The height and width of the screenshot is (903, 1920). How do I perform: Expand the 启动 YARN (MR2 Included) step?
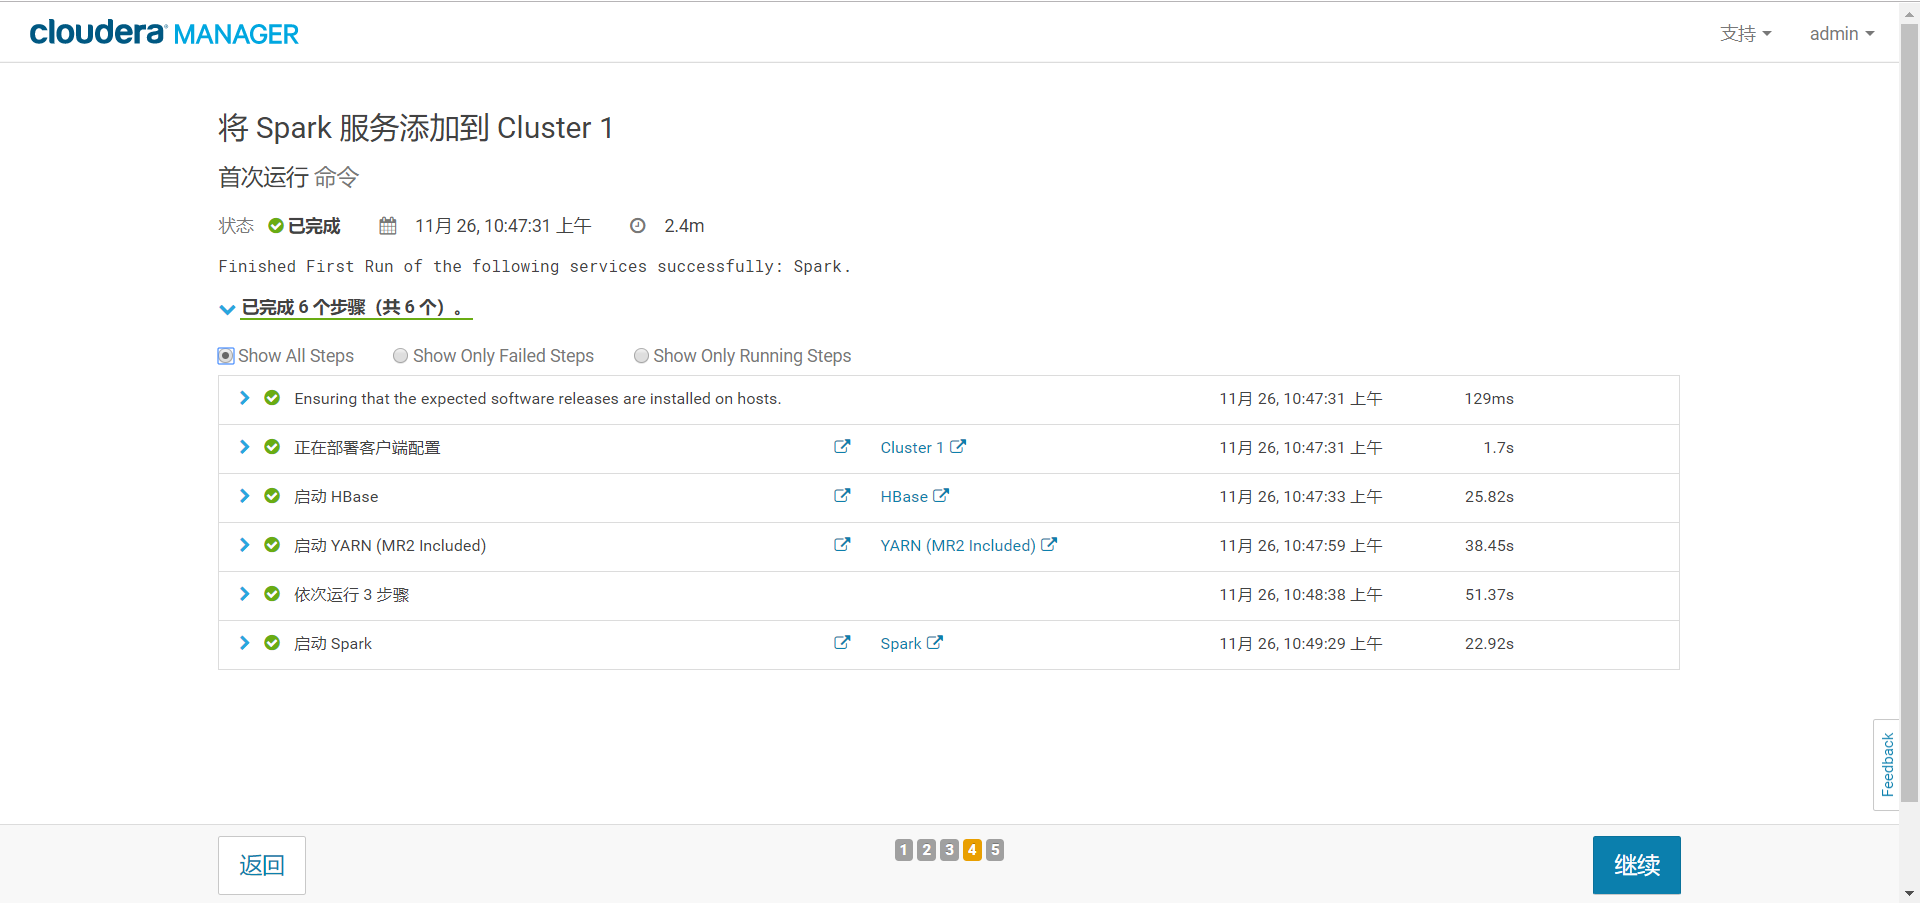point(244,545)
